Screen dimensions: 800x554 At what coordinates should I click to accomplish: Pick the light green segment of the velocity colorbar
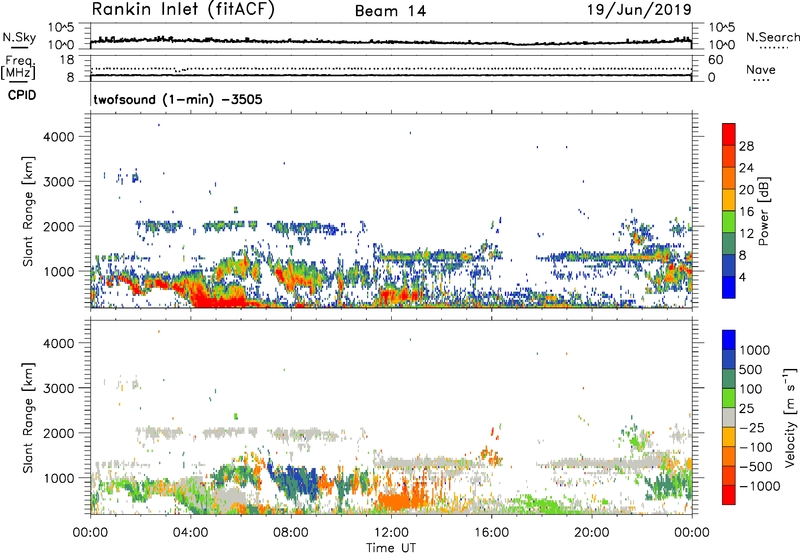point(729,398)
